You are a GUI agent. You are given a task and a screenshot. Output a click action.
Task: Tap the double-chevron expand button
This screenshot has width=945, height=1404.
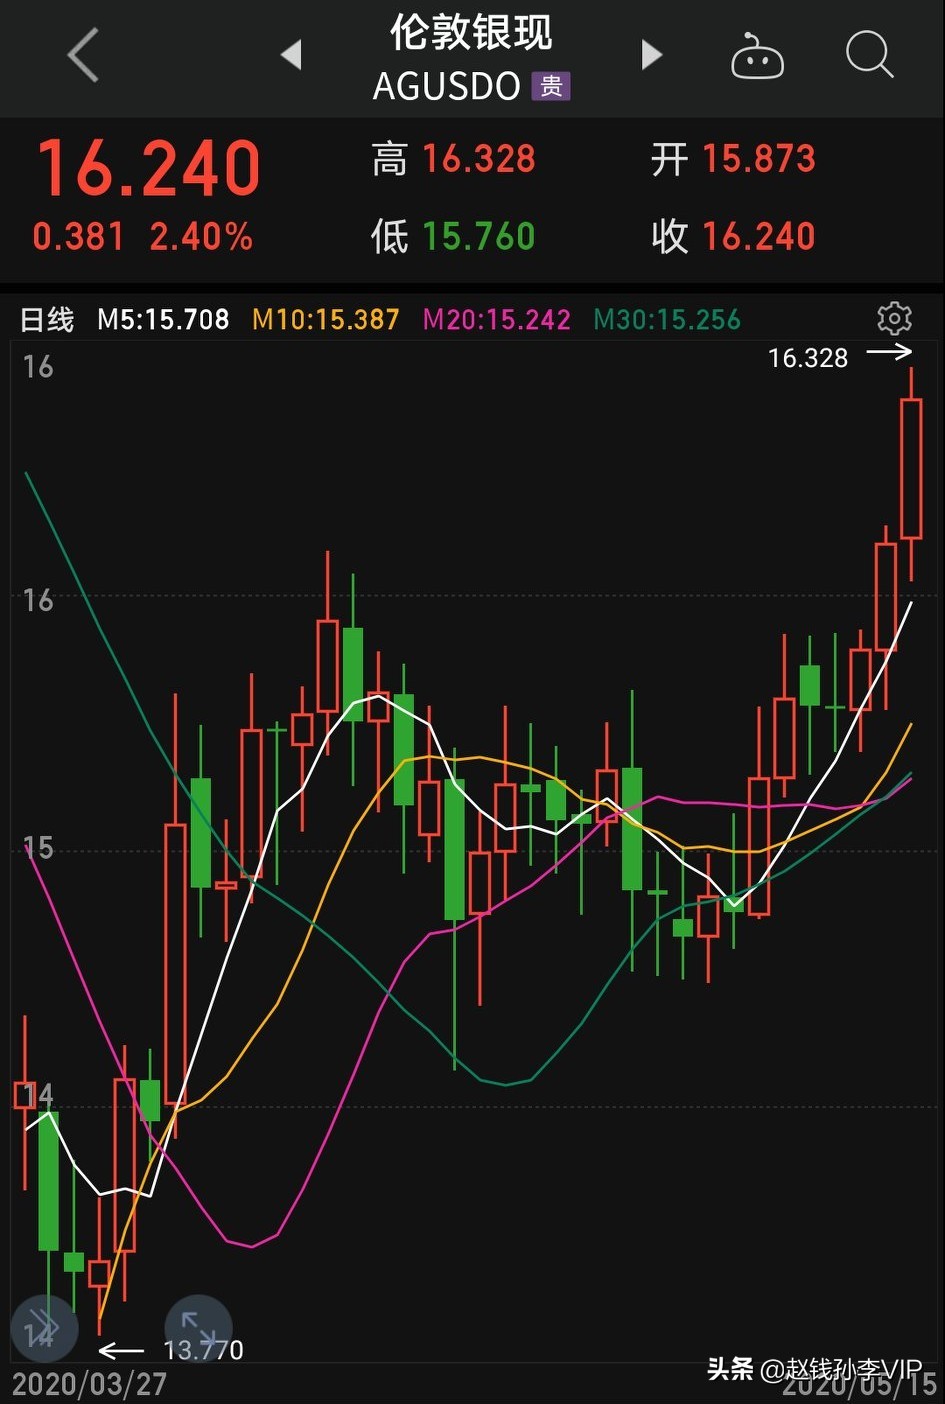pyautogui.click(x=43, y=1328)
